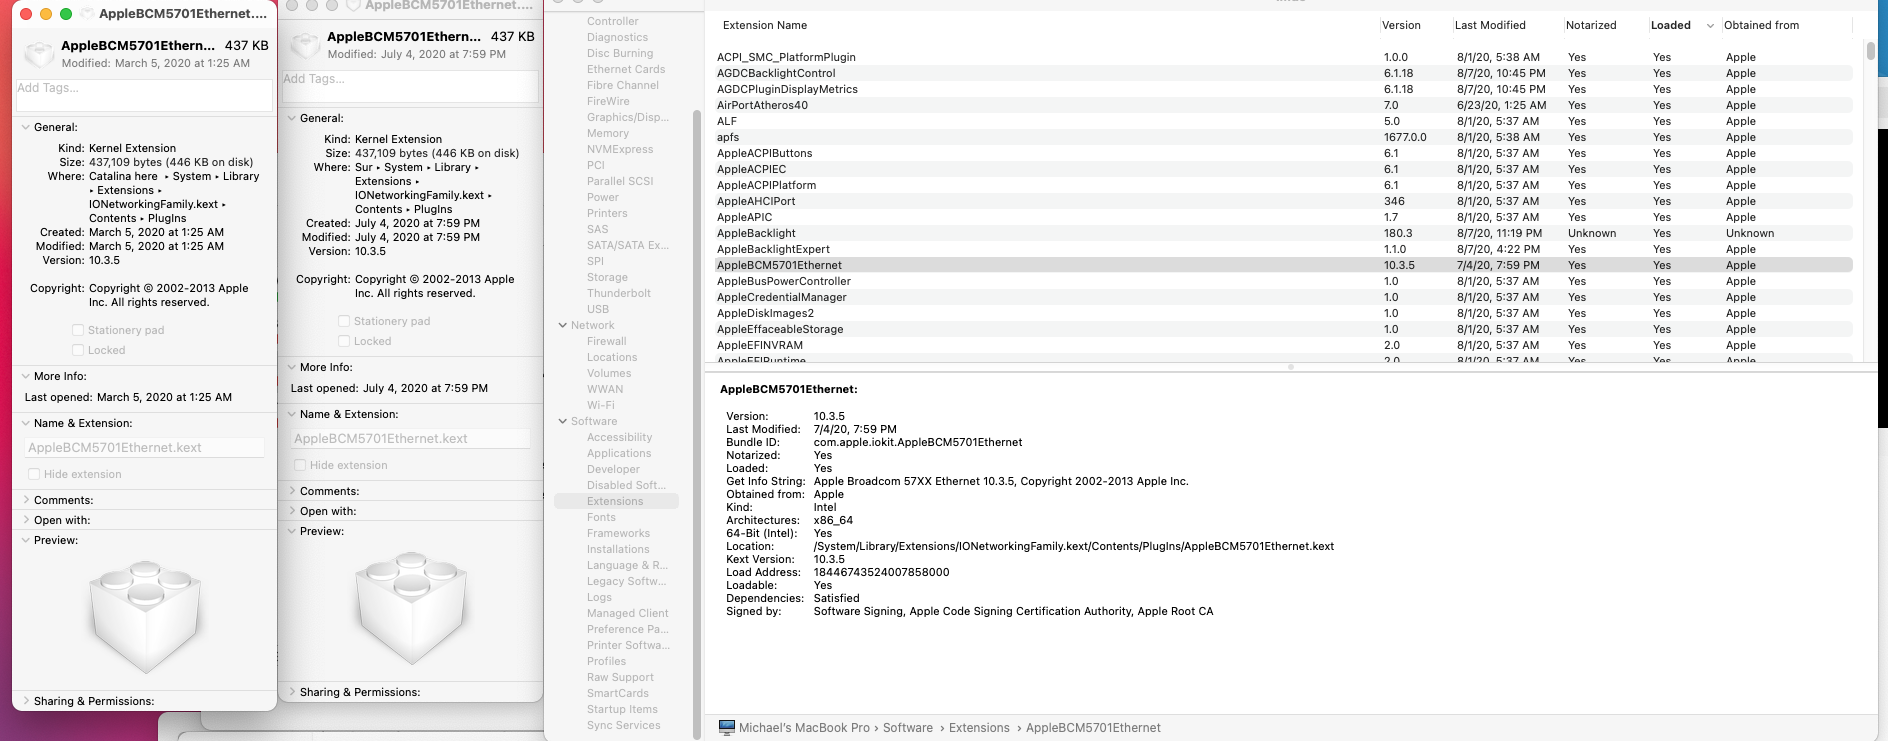Image resolution: width=1888 pixels, height=741 pixels.
Task: Sort by Obtained from column header
Action: [1761, 25]
